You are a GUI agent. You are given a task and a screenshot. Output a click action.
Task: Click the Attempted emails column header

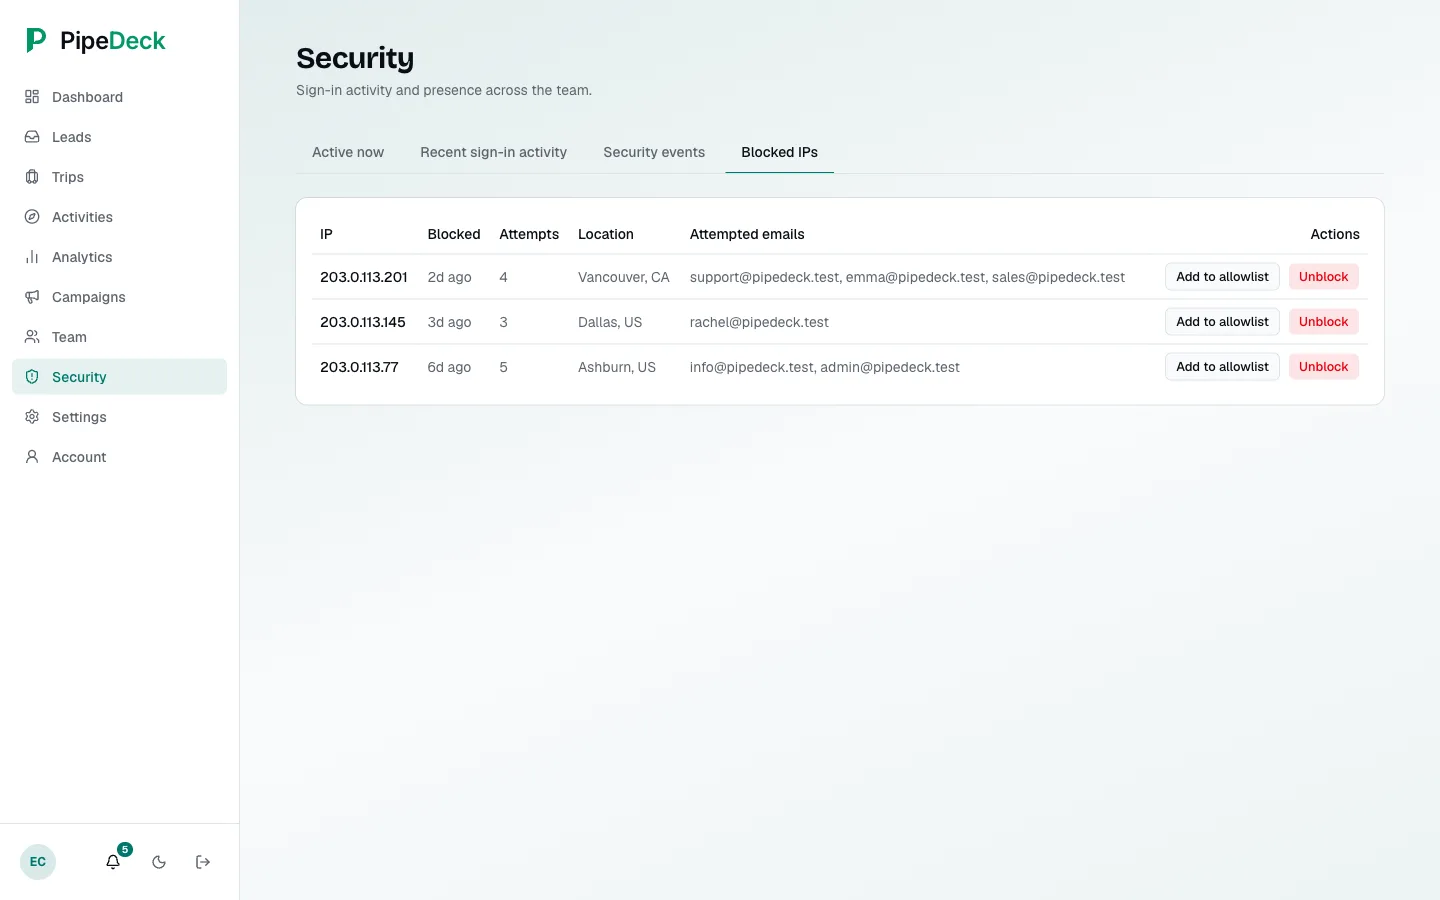click(x=747, y=234)
